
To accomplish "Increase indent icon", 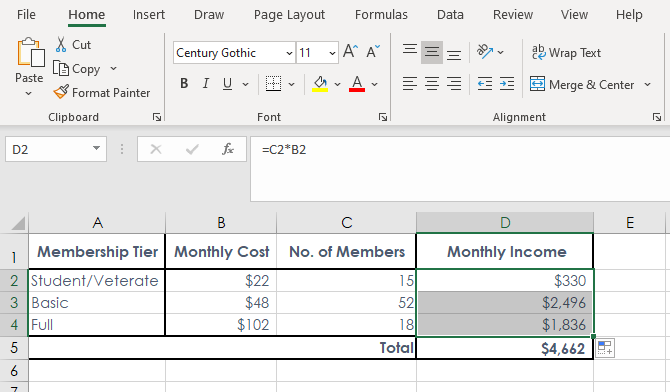I will pyautogui.click(x=507, y=84).
